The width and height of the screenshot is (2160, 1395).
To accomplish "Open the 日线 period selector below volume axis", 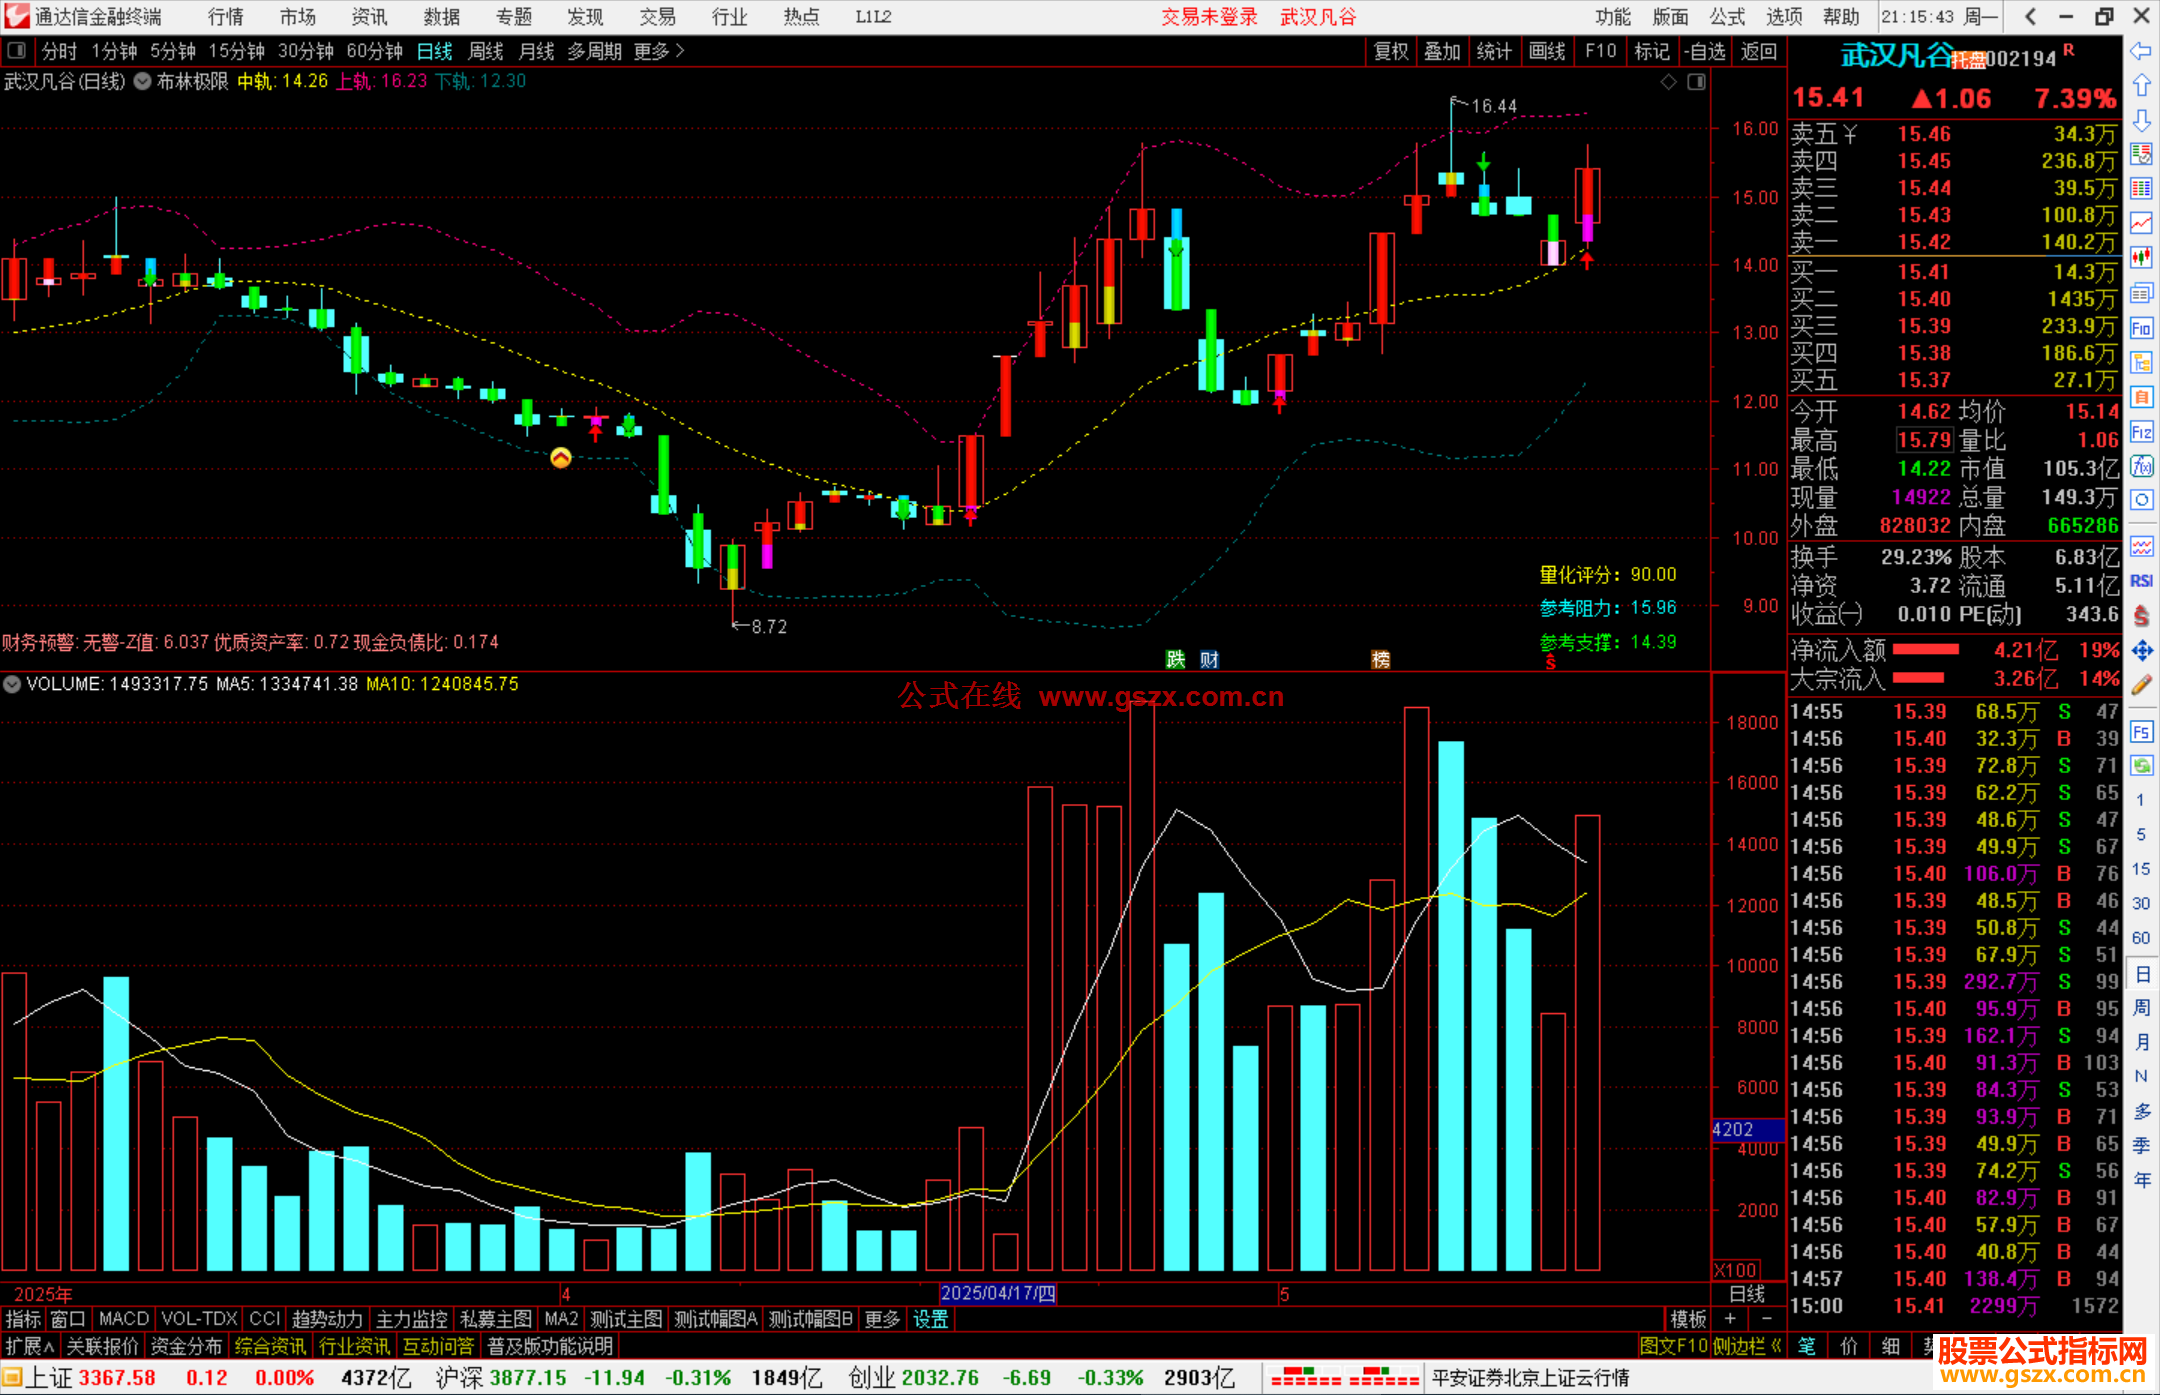I will pos(1748,1293).
